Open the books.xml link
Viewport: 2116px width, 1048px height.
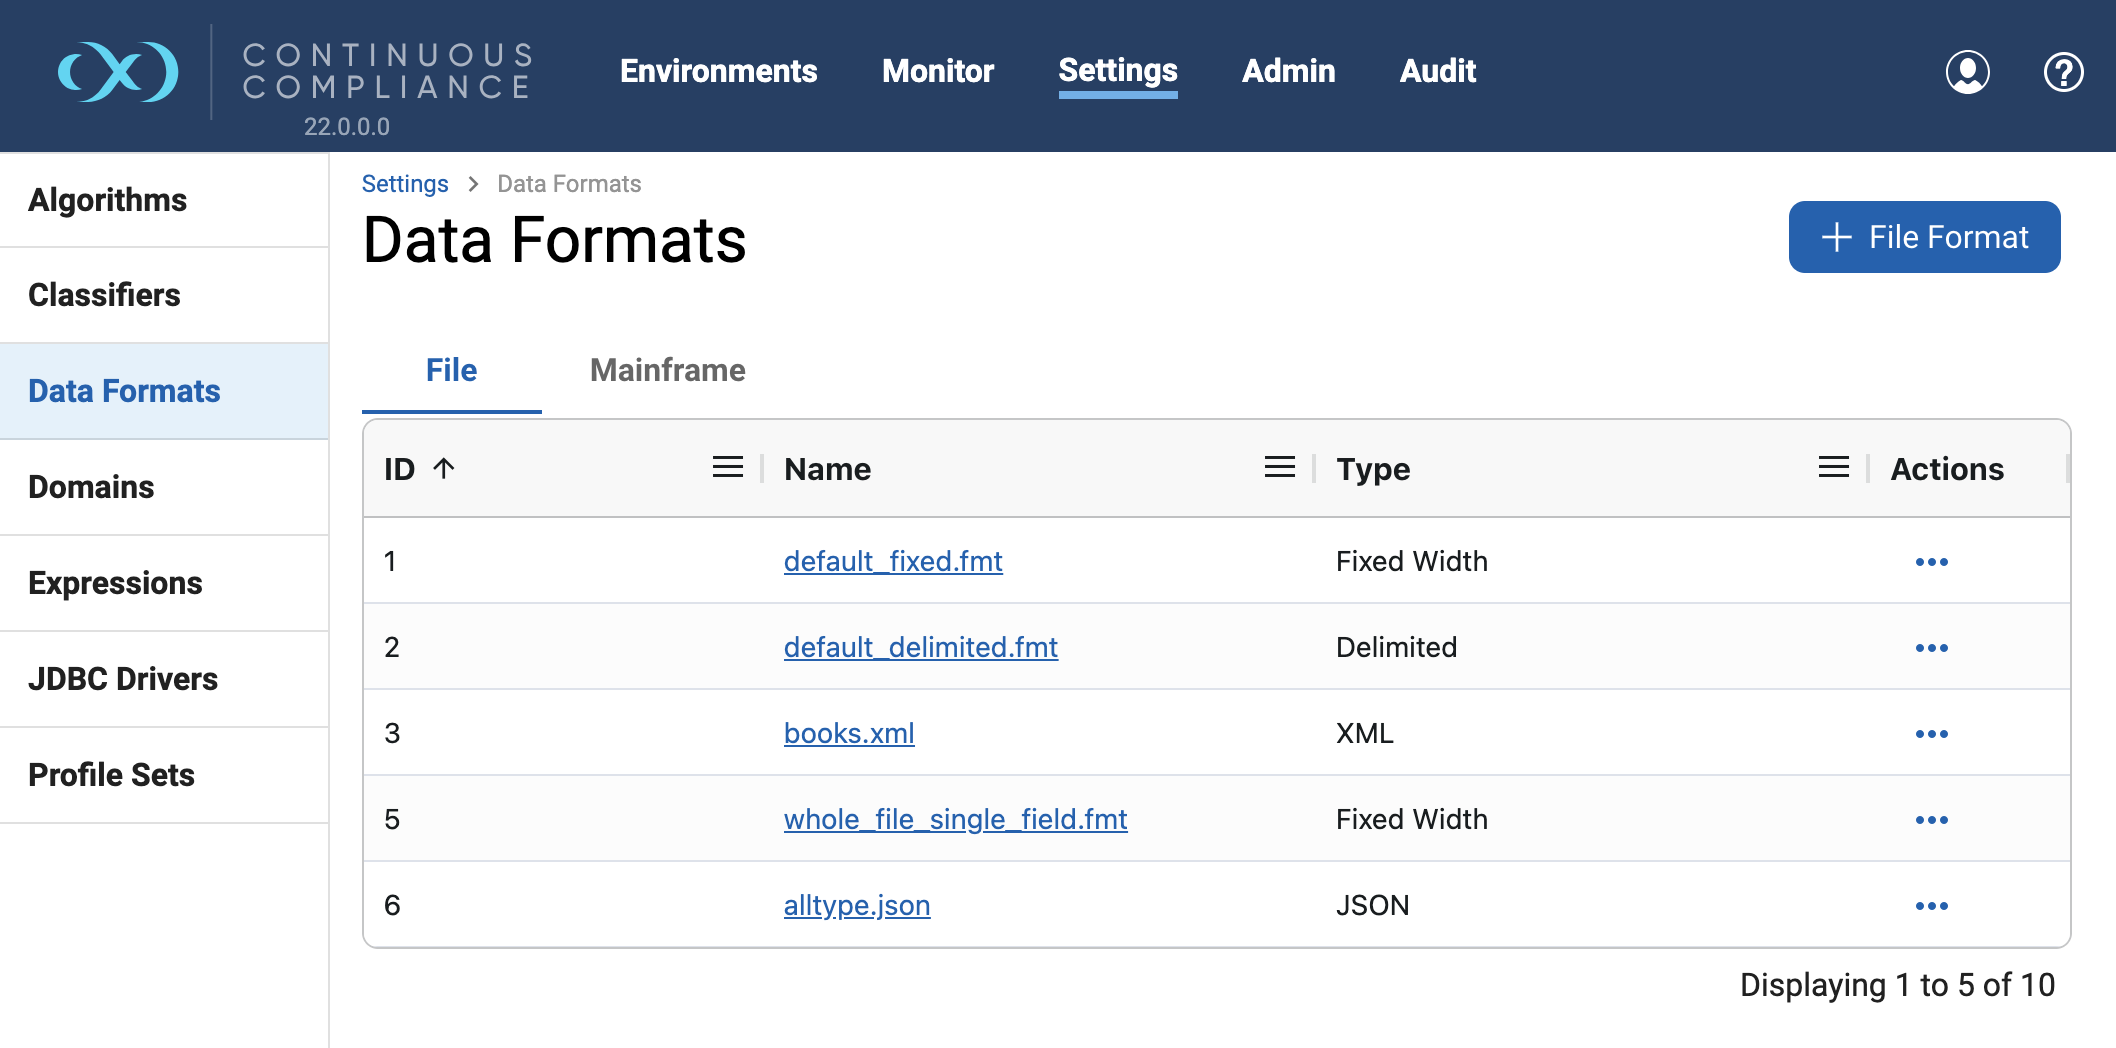point(849,734)
